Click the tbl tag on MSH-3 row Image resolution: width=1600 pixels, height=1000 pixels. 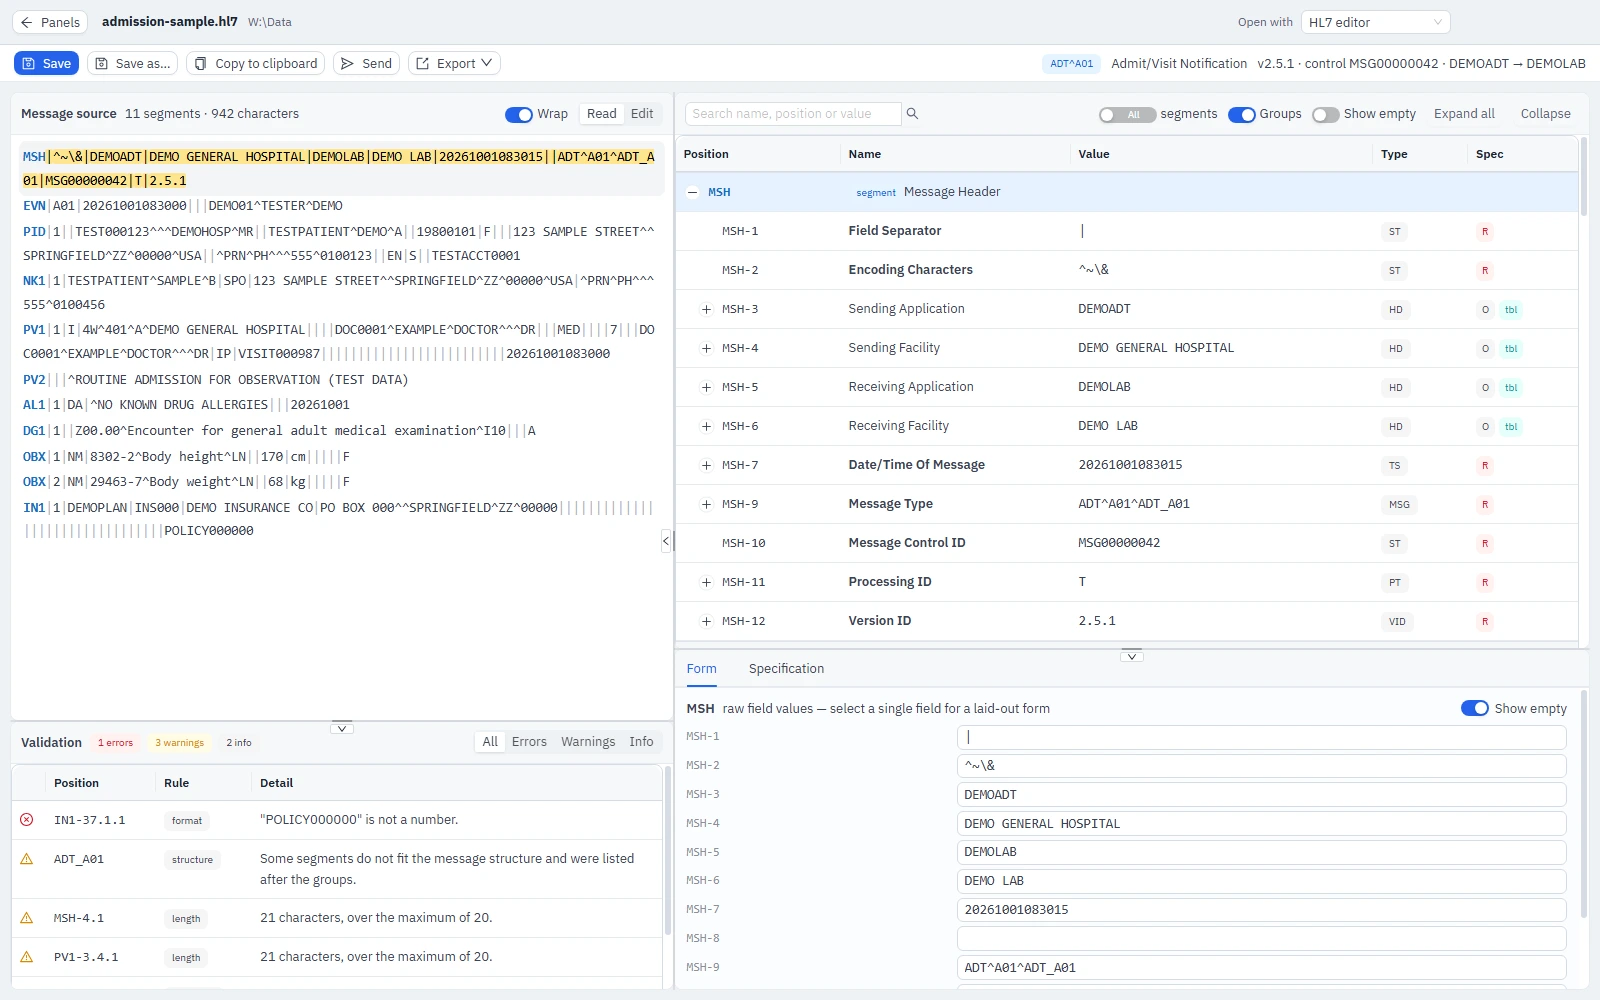coord(1511,309)
